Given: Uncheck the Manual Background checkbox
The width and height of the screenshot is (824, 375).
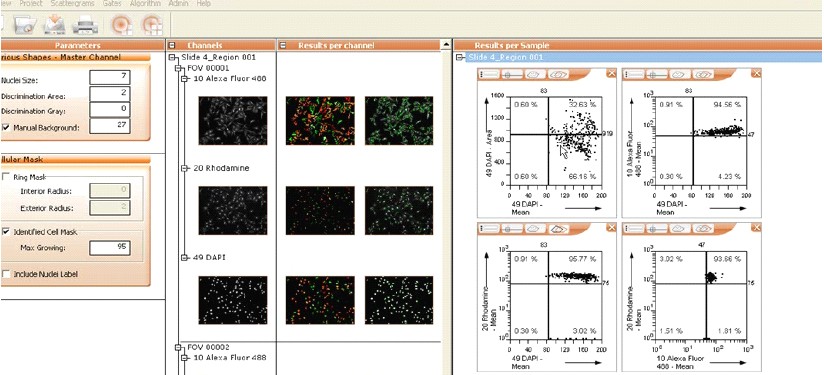Looking at the screenshot, I should click(x=6, y=127).
